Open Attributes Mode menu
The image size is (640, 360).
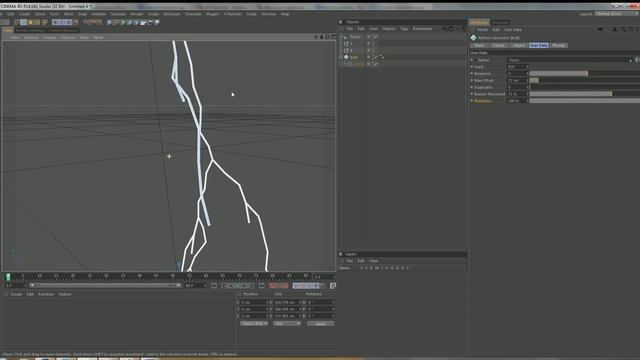coord(482,29)
